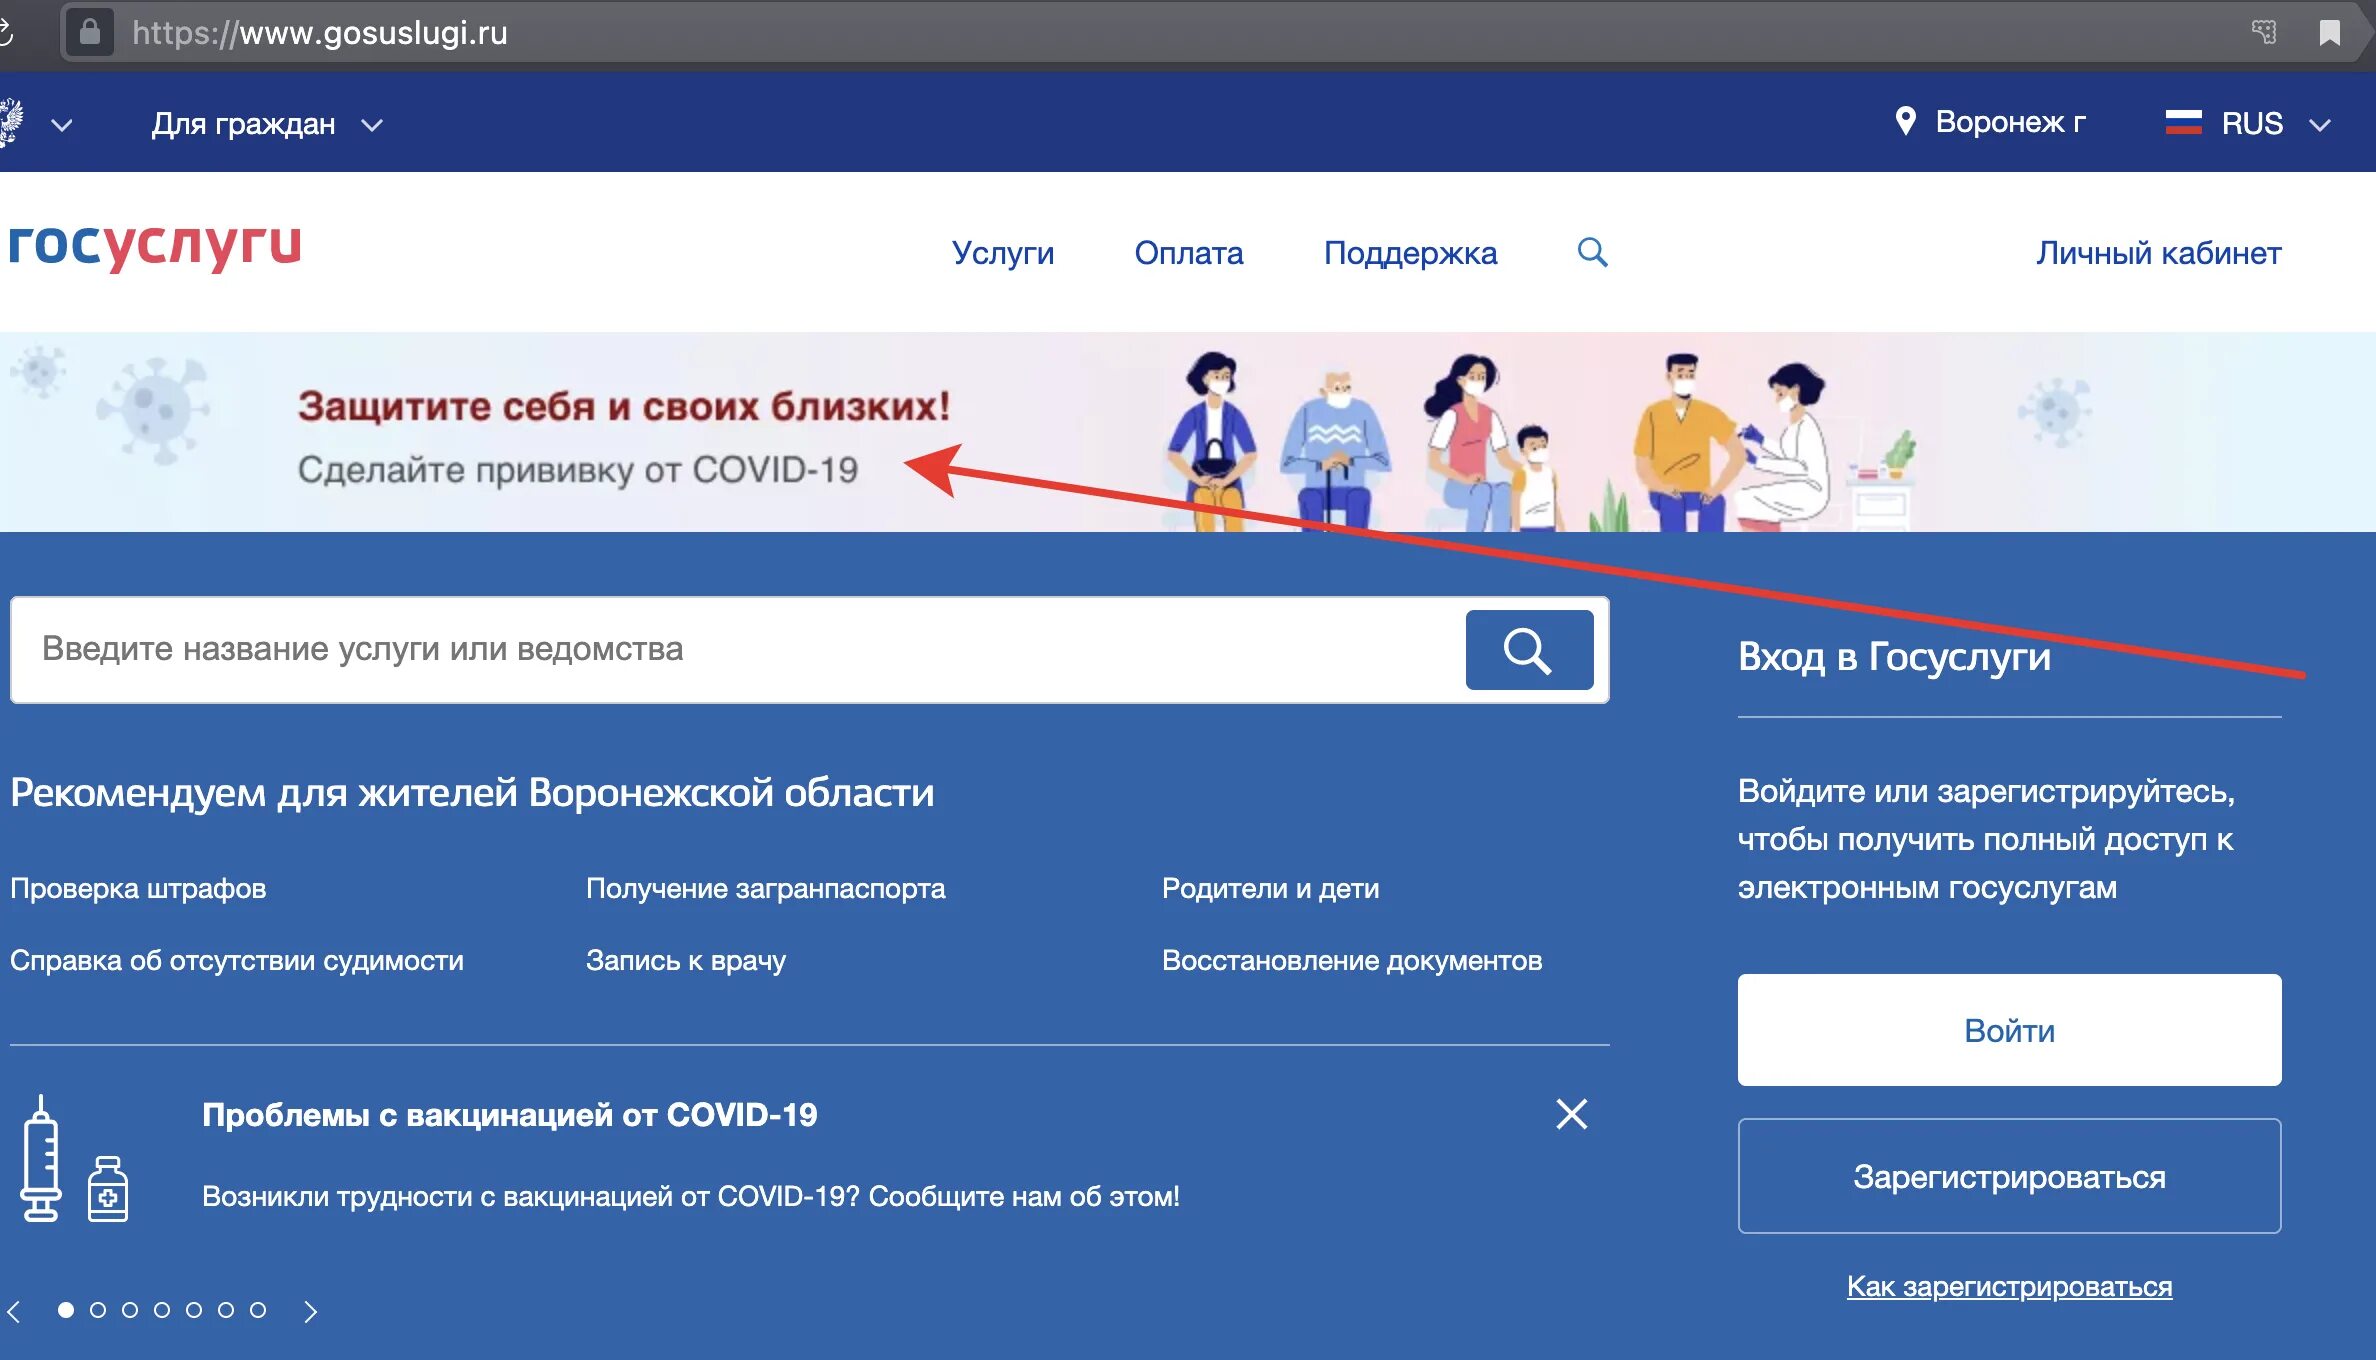Open the Услуги menu item
The height and width of the screenshot is (1360, 2376).
pos(1002,253)
